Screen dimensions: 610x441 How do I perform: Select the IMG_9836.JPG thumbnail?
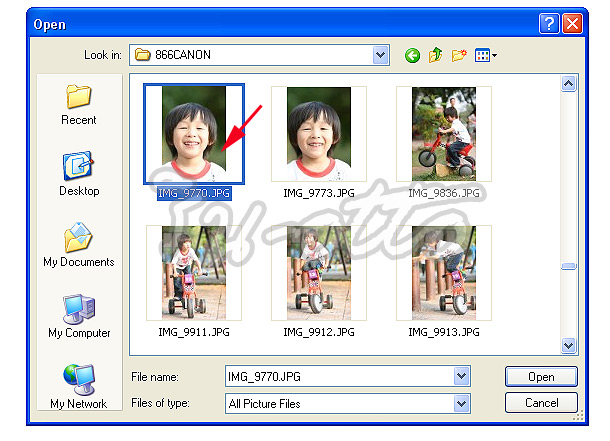coord(443,134)
